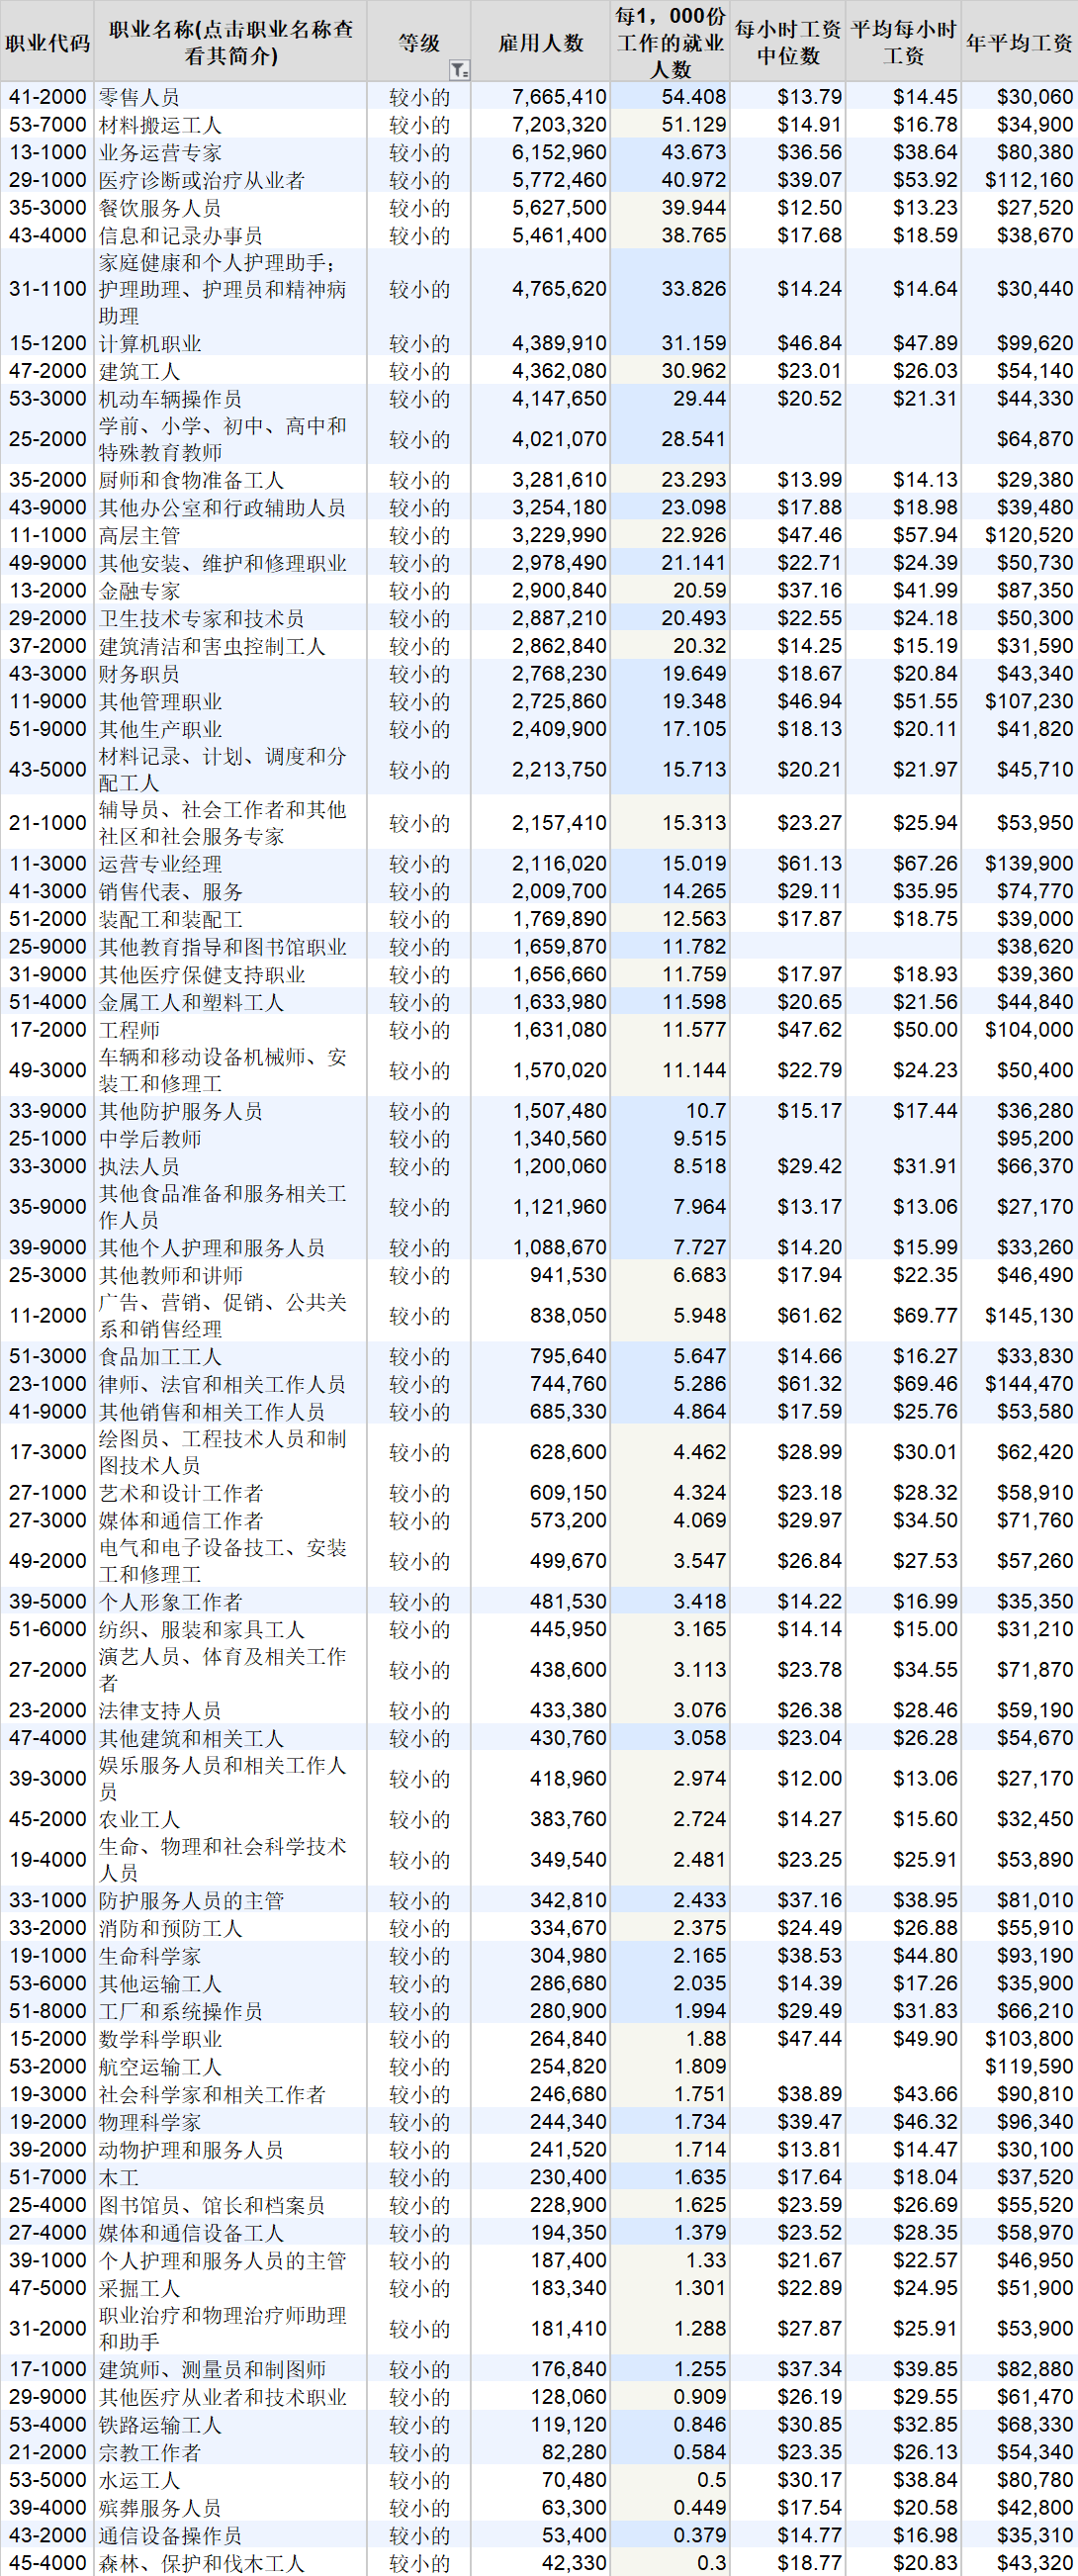Click the 农业工人 occupation name
This screenshot has height=2576, width=1078.
point(139,1819)
